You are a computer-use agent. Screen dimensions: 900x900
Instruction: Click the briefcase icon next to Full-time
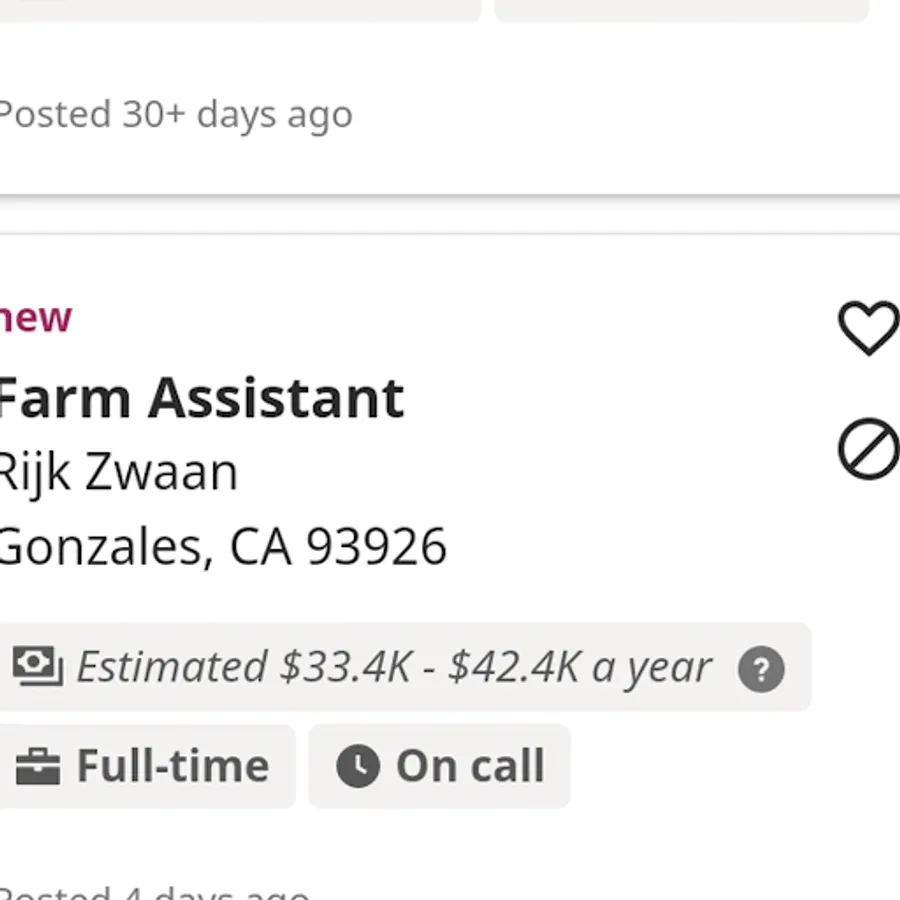[38, 767]
